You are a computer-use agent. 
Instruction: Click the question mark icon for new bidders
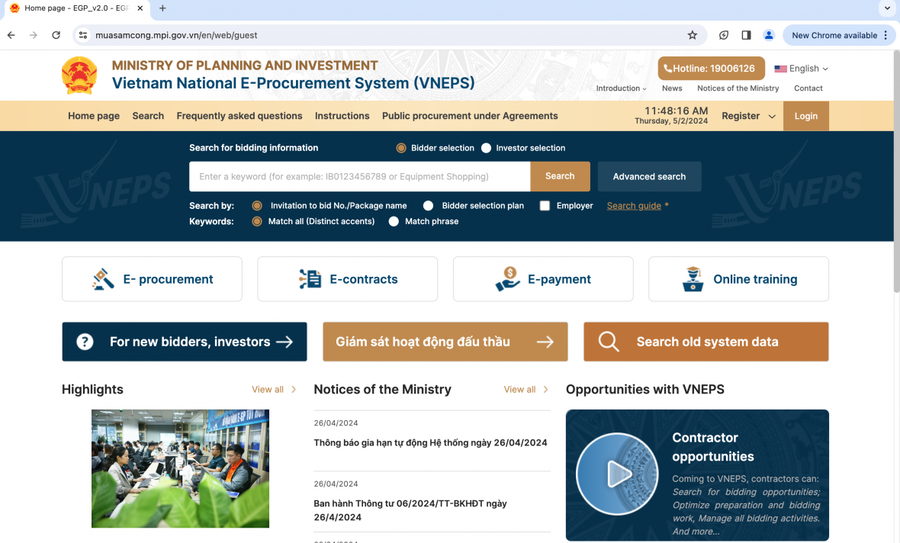point(85,342)
